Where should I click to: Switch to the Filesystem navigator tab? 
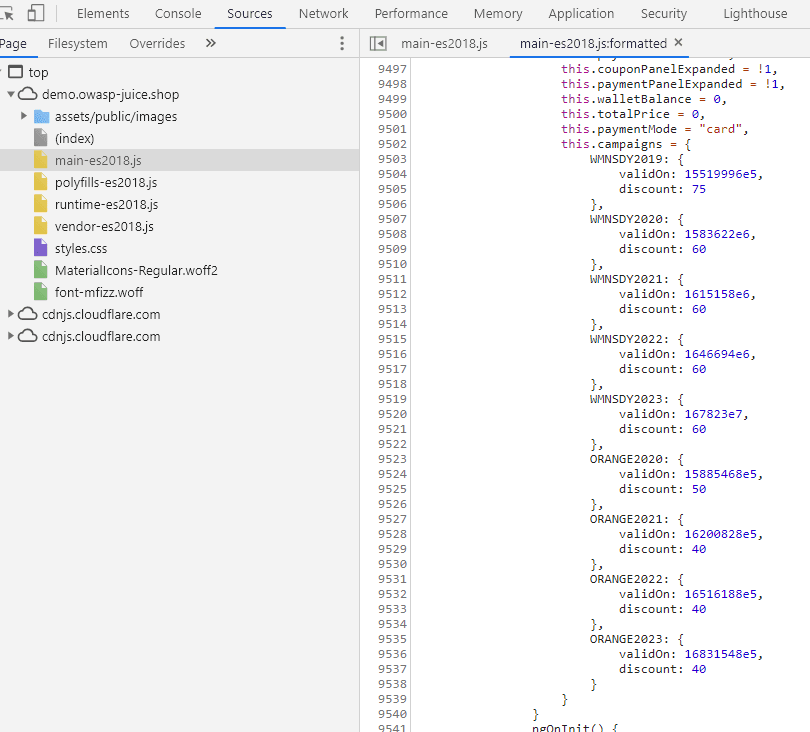pyautogui.click(x=77, y=44)
